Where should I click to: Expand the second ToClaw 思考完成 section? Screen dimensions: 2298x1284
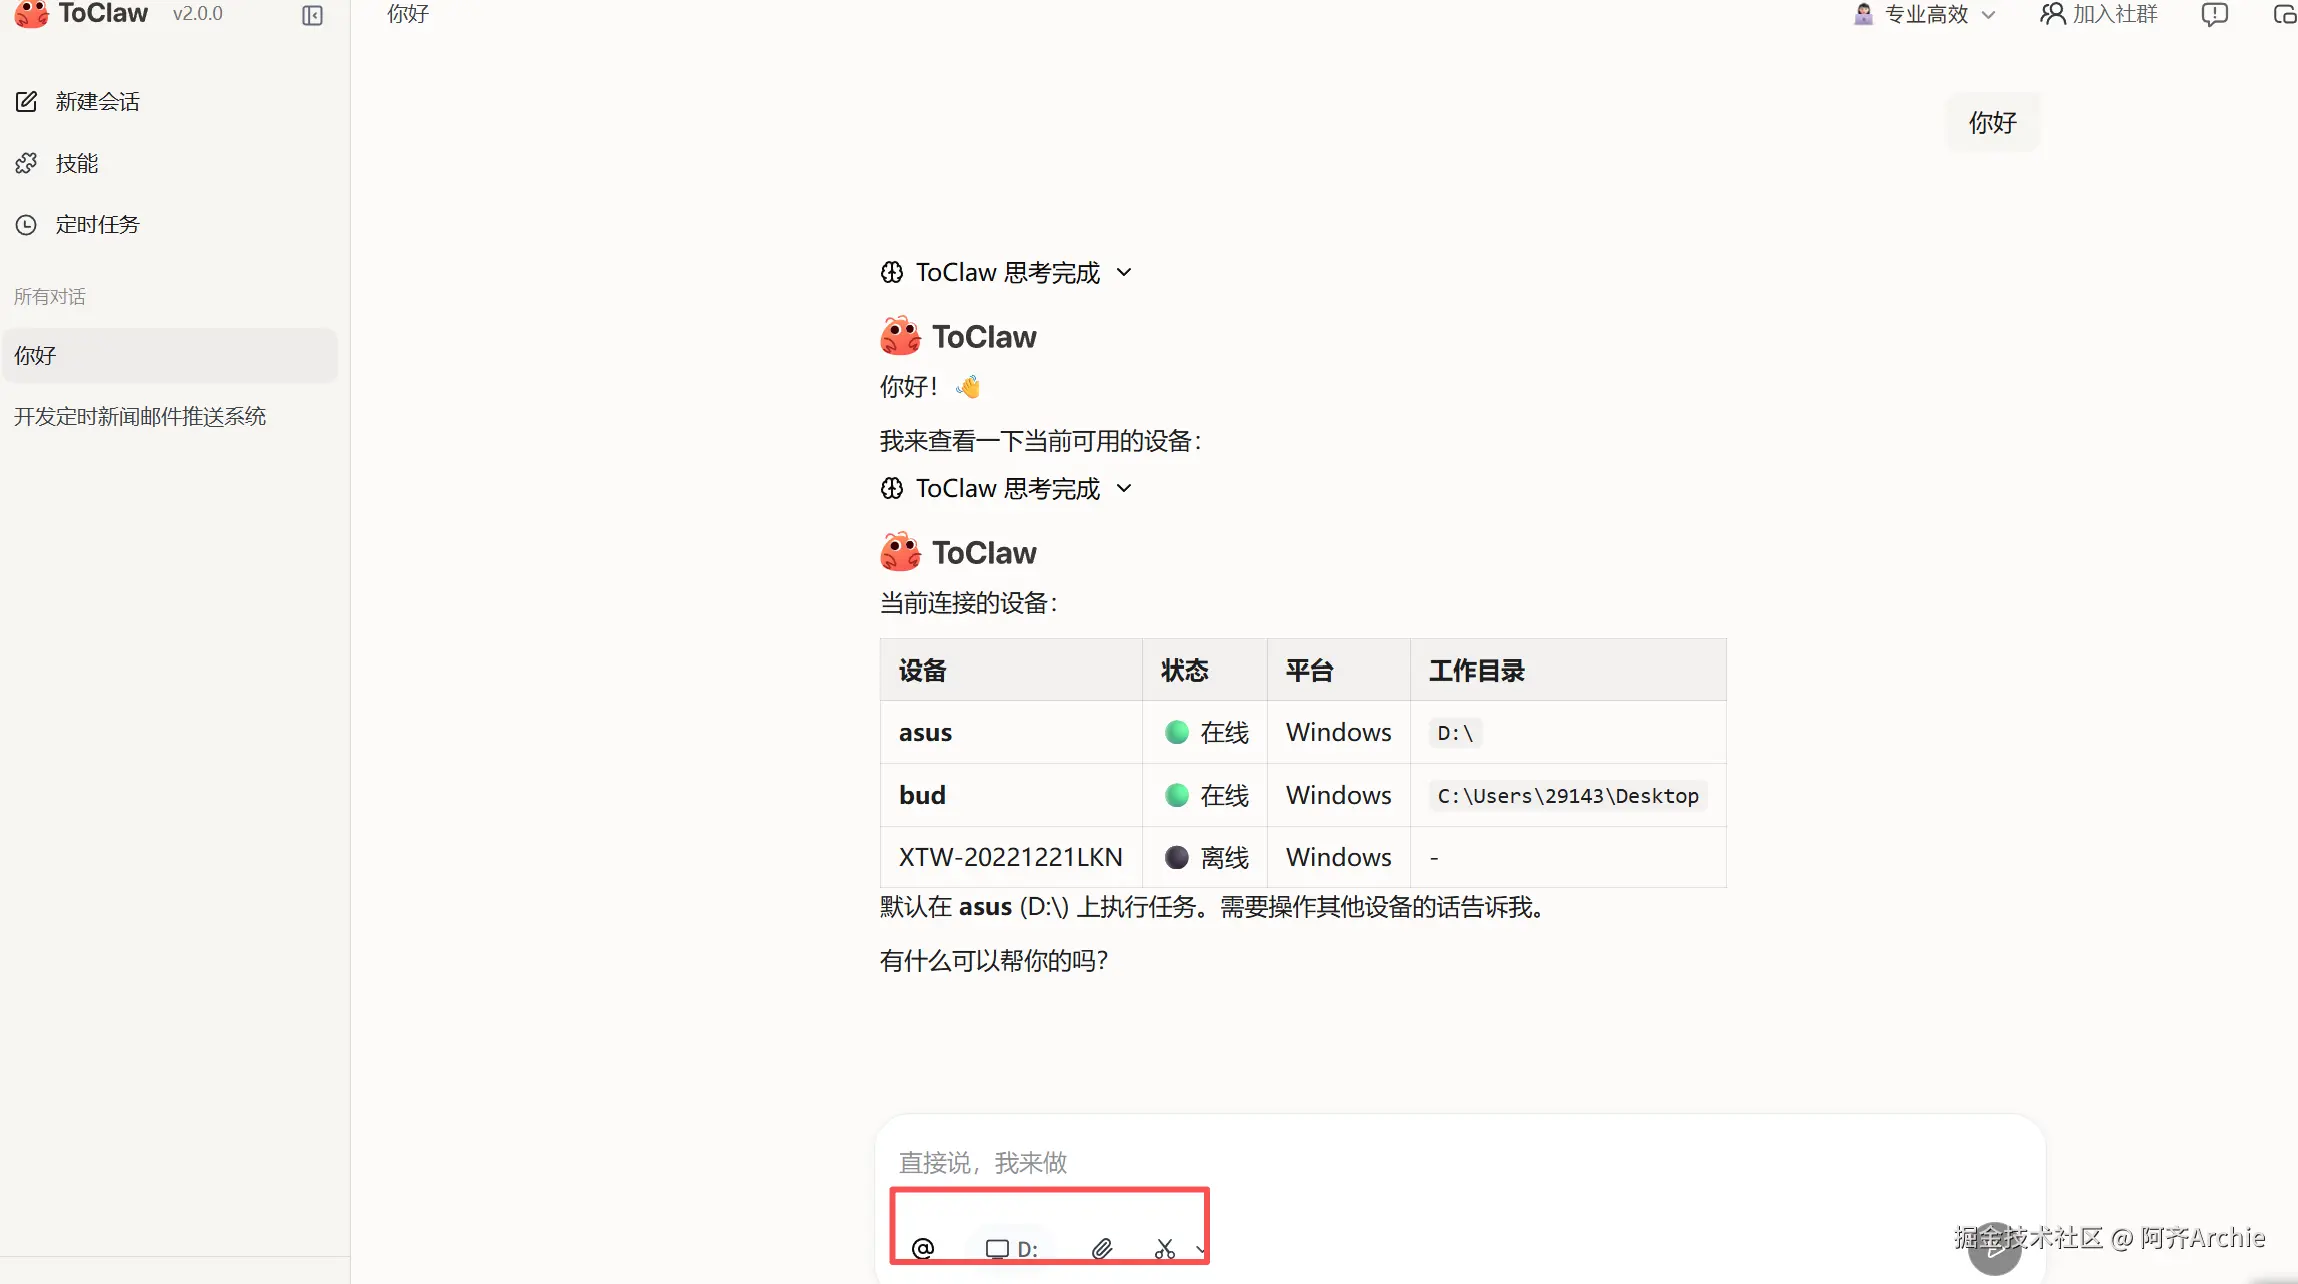point(1006,488)
